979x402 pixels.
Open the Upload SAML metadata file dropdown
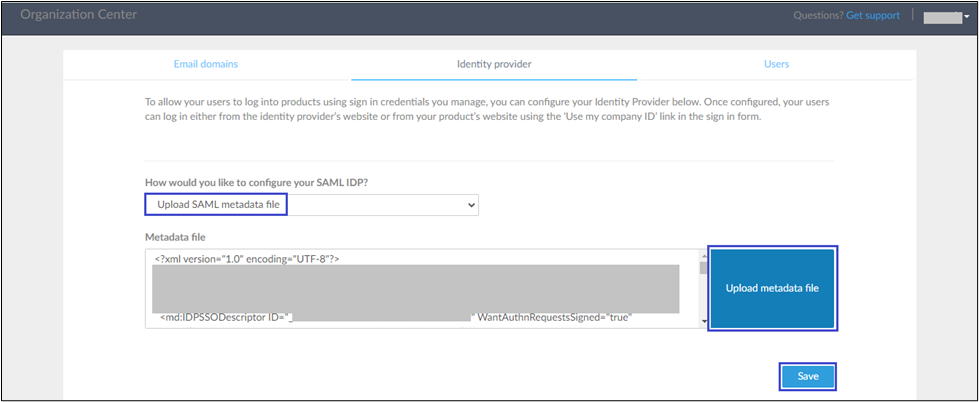point(312,205)
